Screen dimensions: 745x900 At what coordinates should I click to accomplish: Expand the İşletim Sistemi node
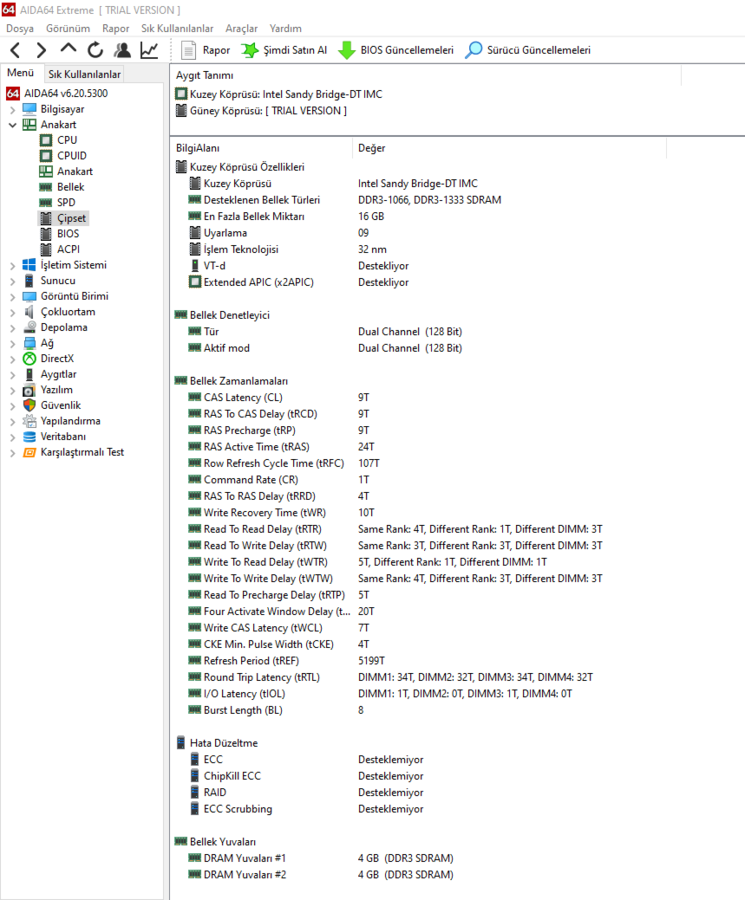pos(13,265)
